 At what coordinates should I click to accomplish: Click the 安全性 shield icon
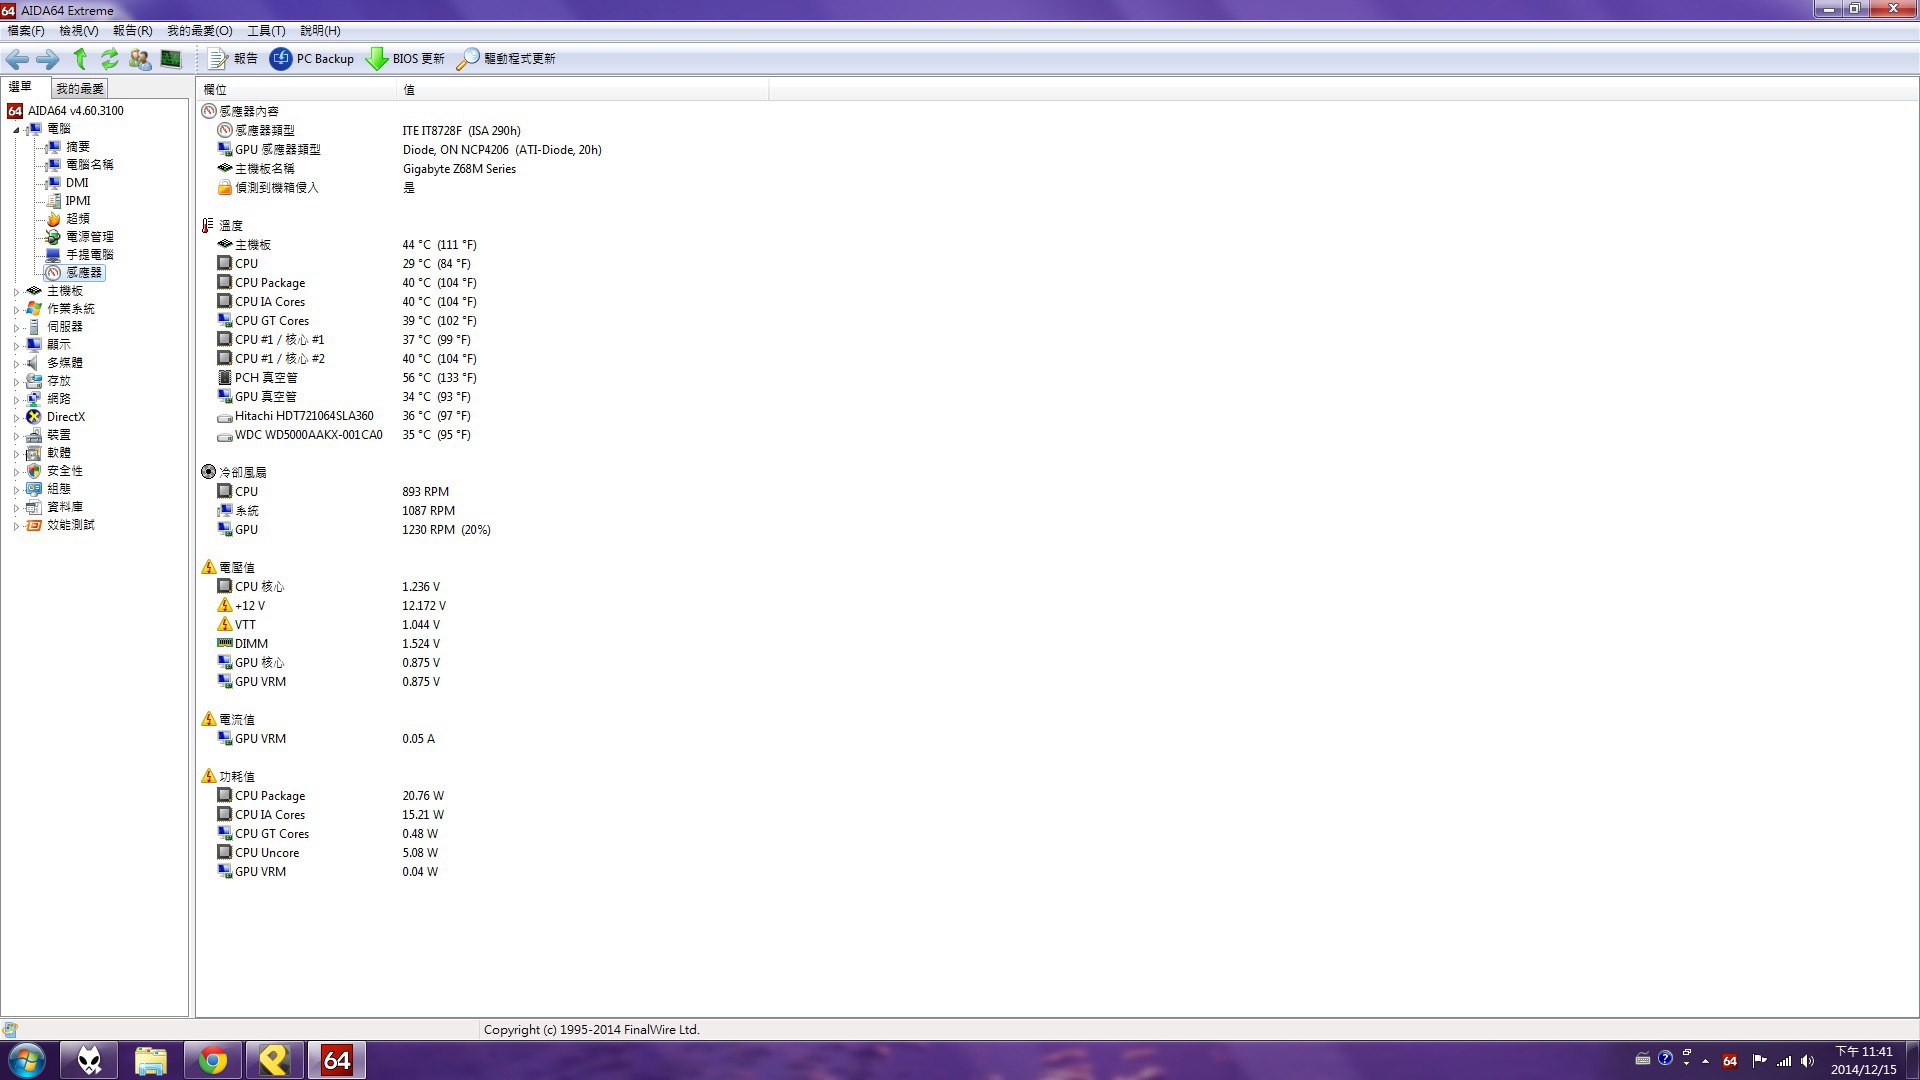[x=34, y=471]
